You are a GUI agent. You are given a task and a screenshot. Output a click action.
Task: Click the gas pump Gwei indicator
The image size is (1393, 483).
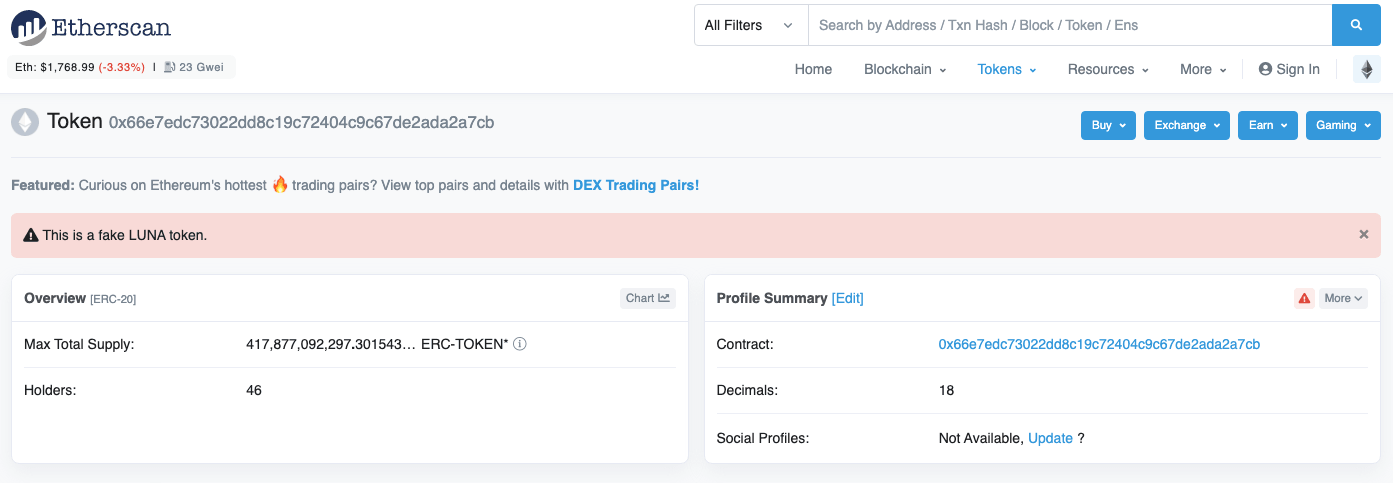[193, 67]
